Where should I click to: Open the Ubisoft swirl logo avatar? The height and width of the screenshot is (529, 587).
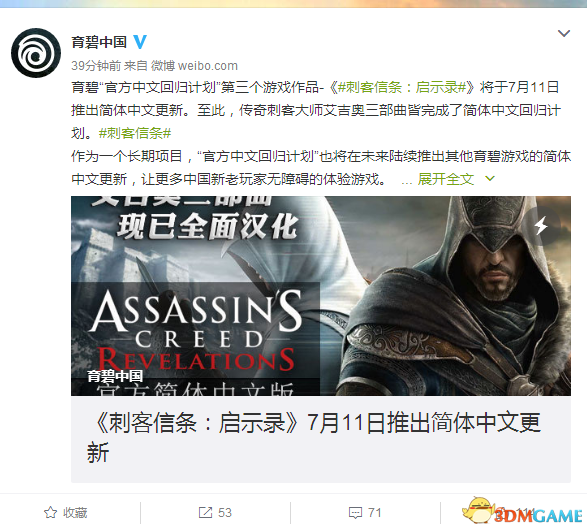pyautogui.click(x=36, y=53)
